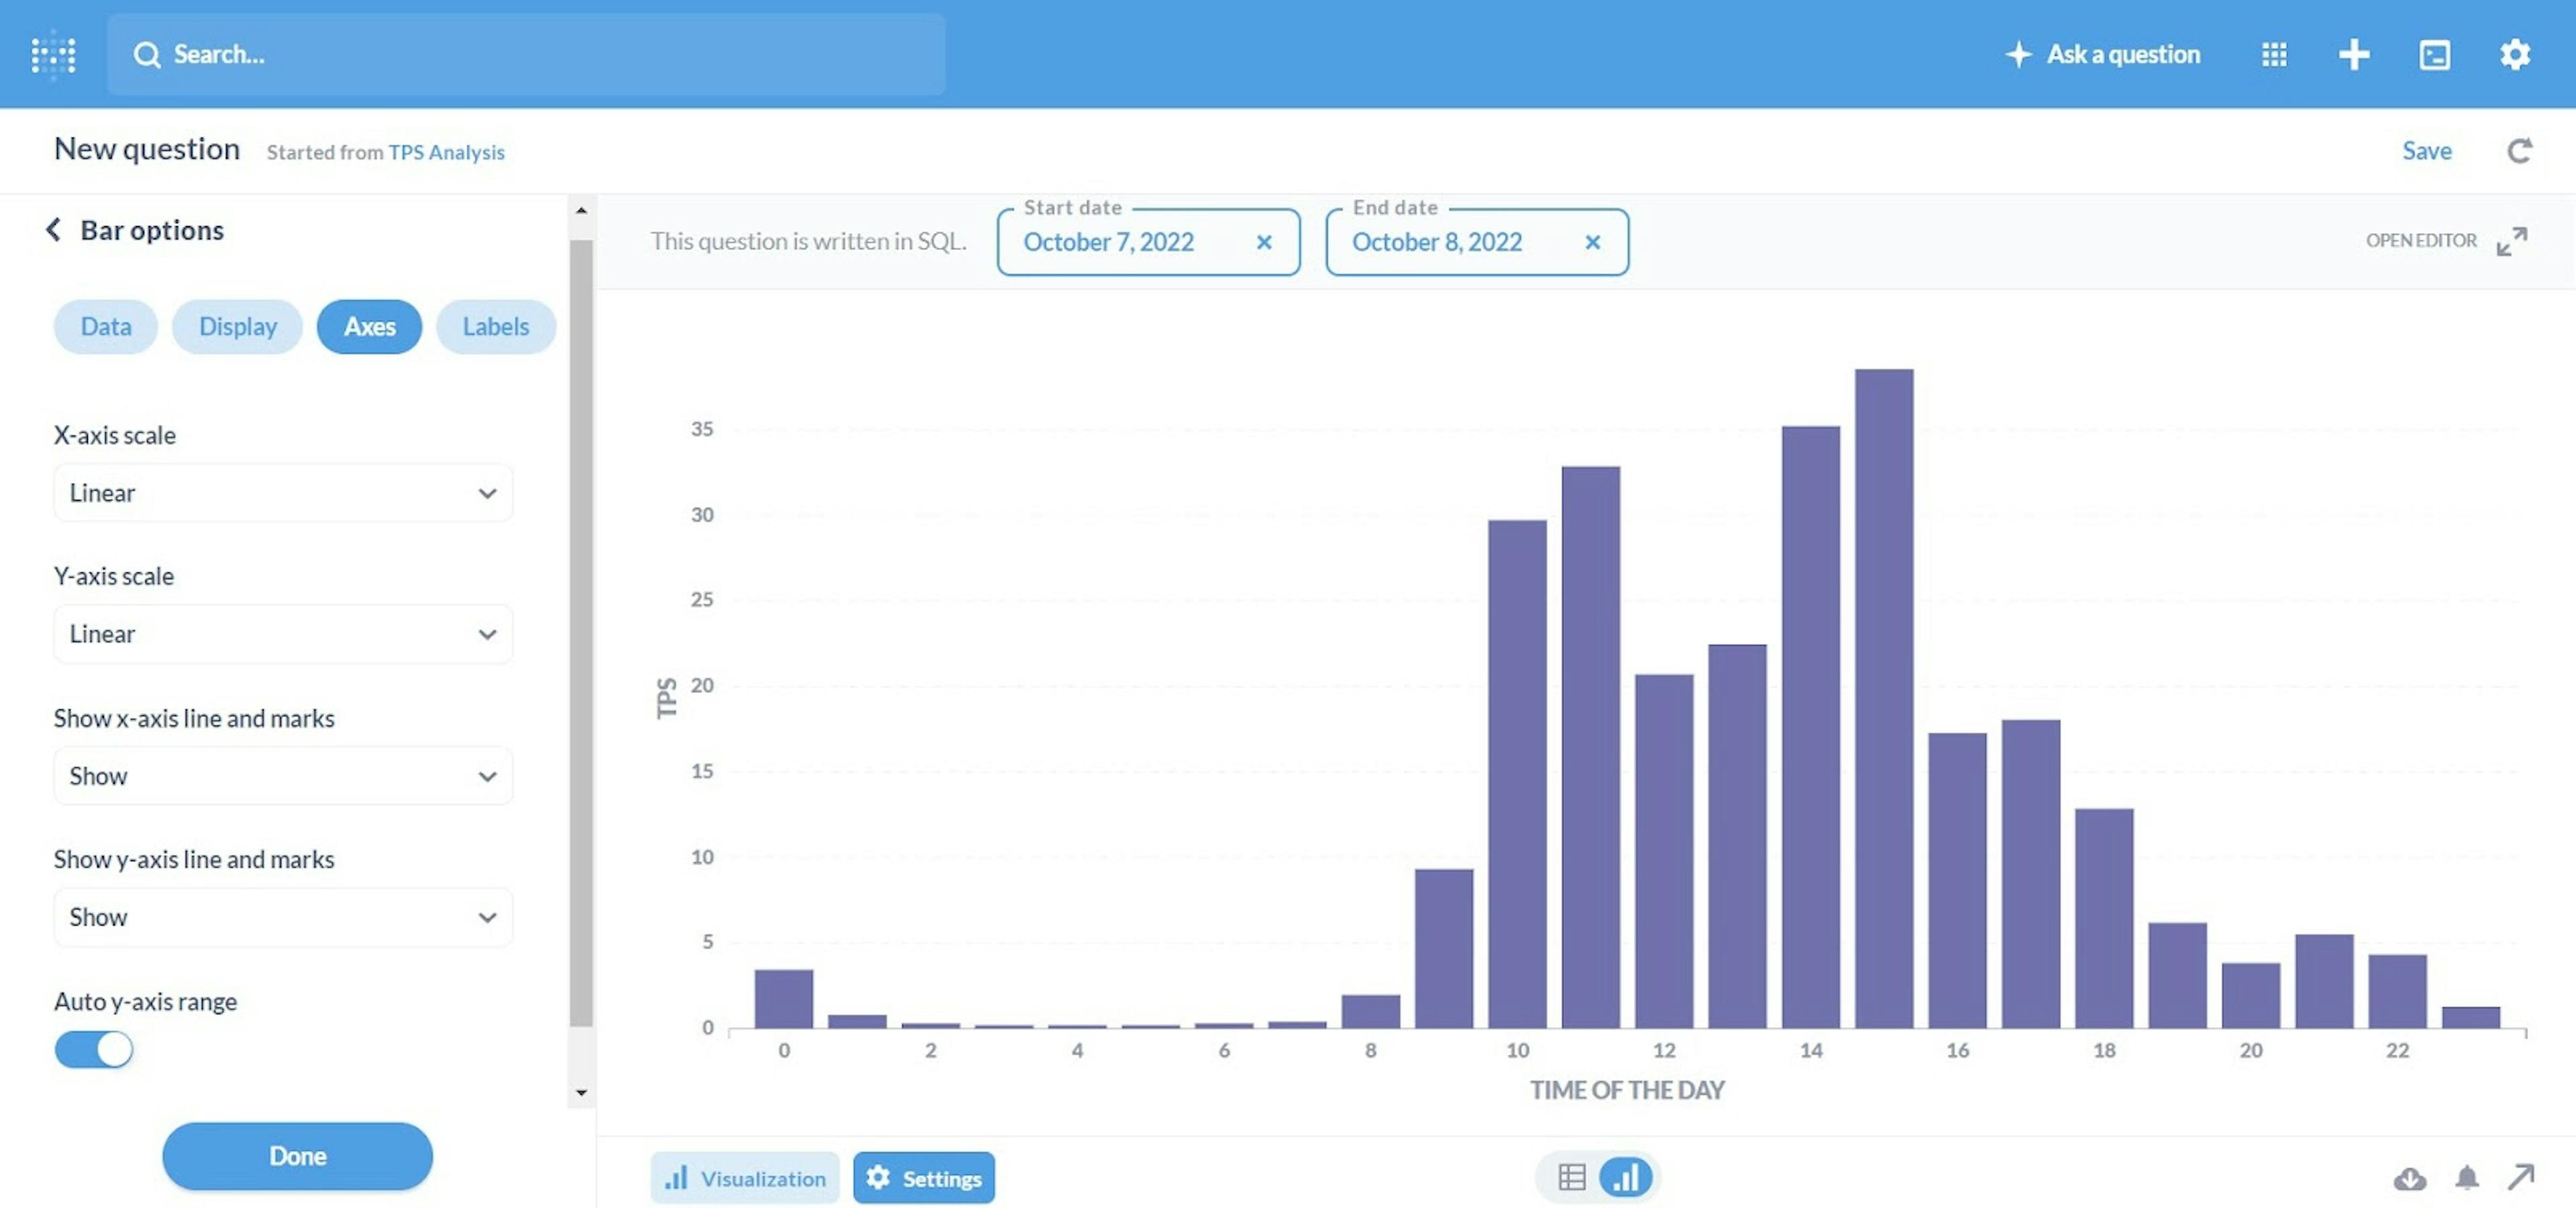Open the Y-axis scale dropdown
This screenshot has height=1208, width=2576.
click(283, 634)
